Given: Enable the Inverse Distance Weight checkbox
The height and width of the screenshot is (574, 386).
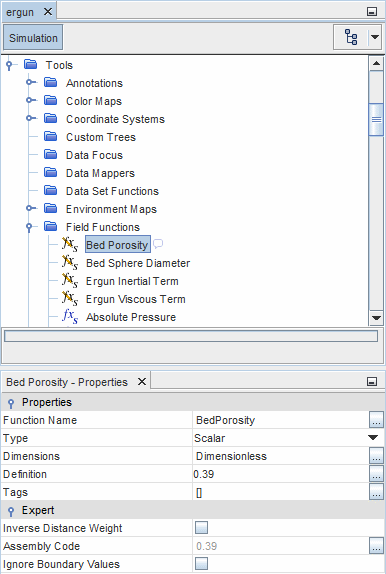Looking at the screenshot, I should [x=201, y=528].
